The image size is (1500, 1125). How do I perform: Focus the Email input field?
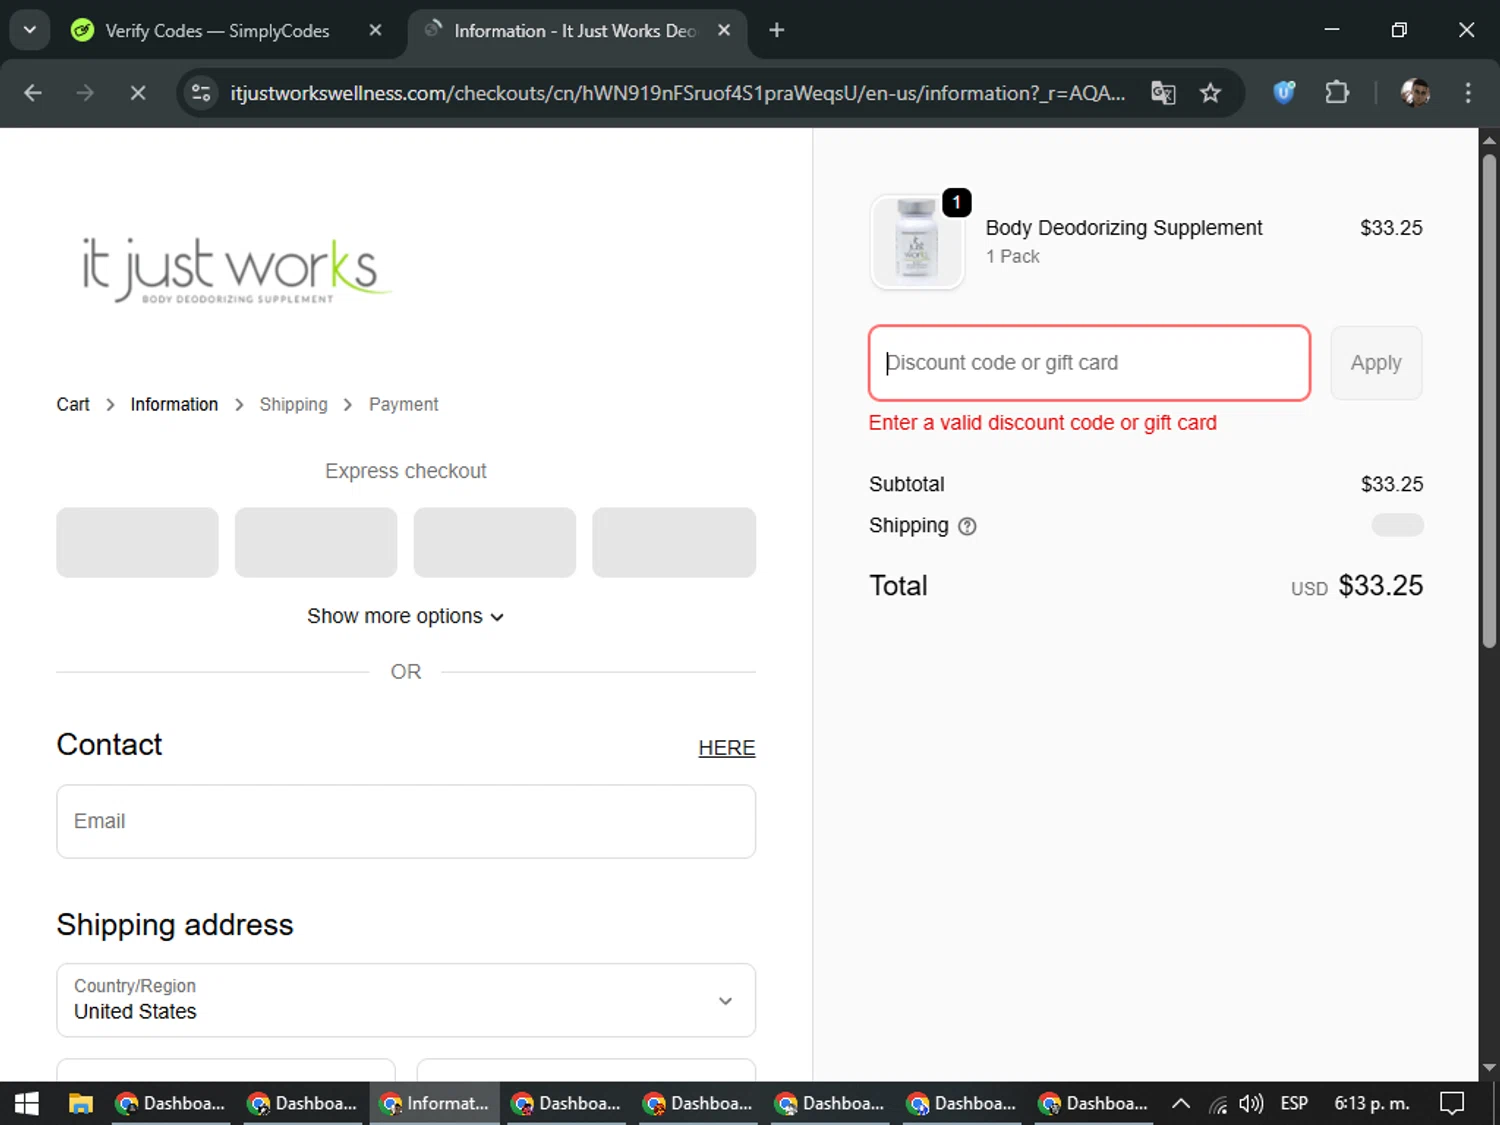406,821
